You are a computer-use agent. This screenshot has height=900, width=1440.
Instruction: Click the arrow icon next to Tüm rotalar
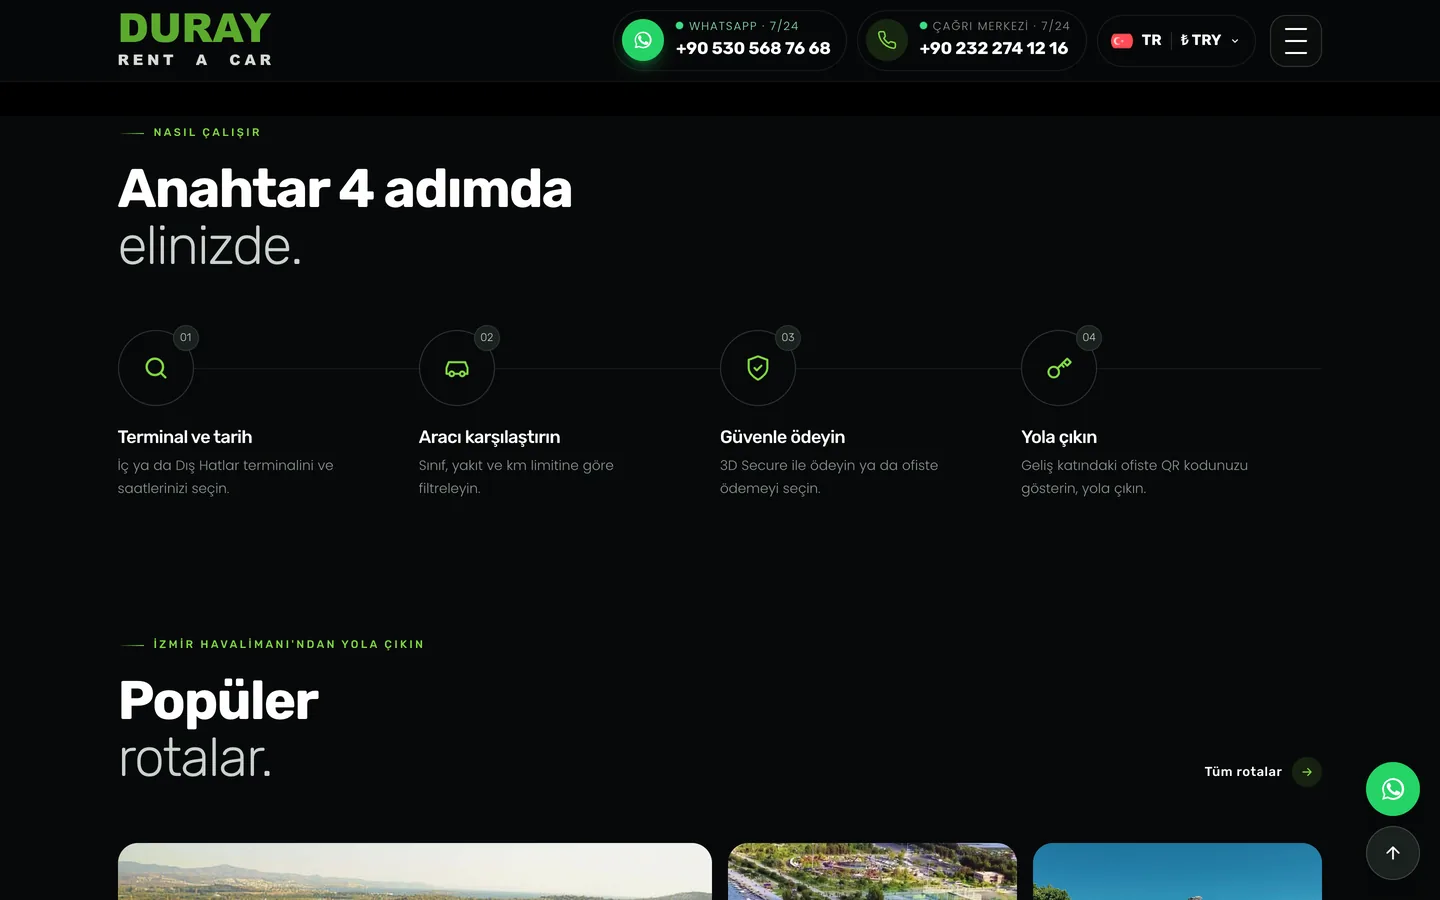pos(1307,772)
